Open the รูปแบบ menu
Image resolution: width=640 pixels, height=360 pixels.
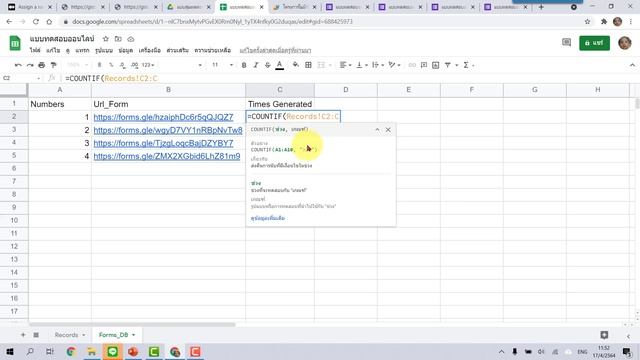click(104, 50)
